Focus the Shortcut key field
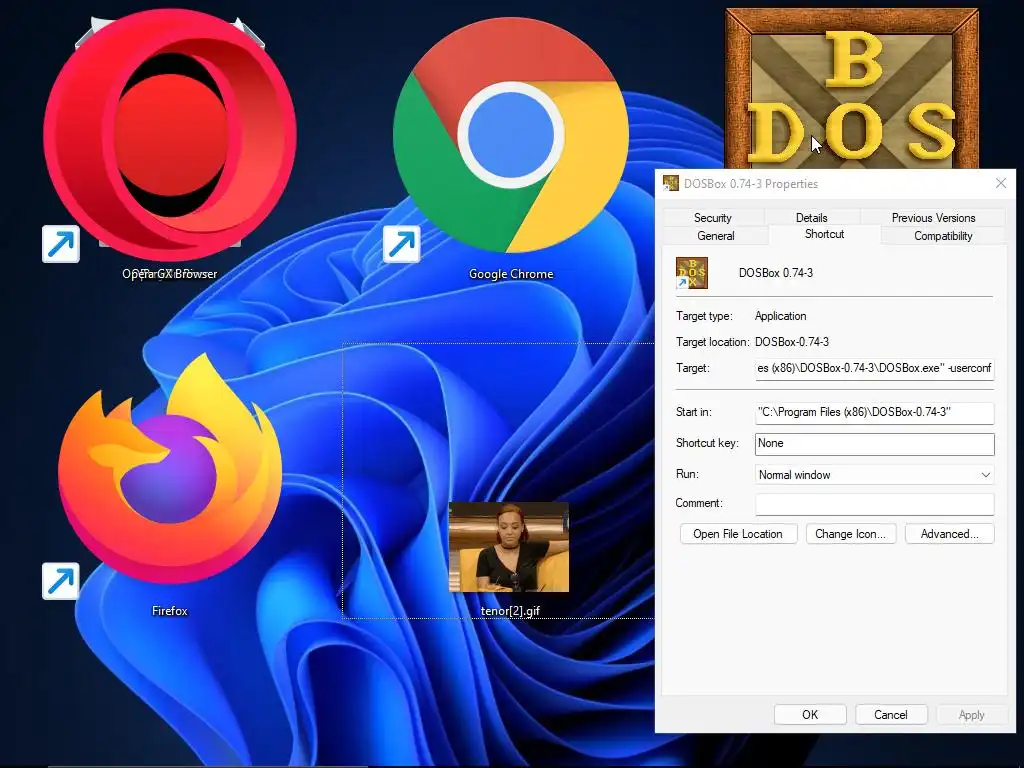Viewport: 1024px width, 768px height. pyautogui.click(x=874, y=443)
